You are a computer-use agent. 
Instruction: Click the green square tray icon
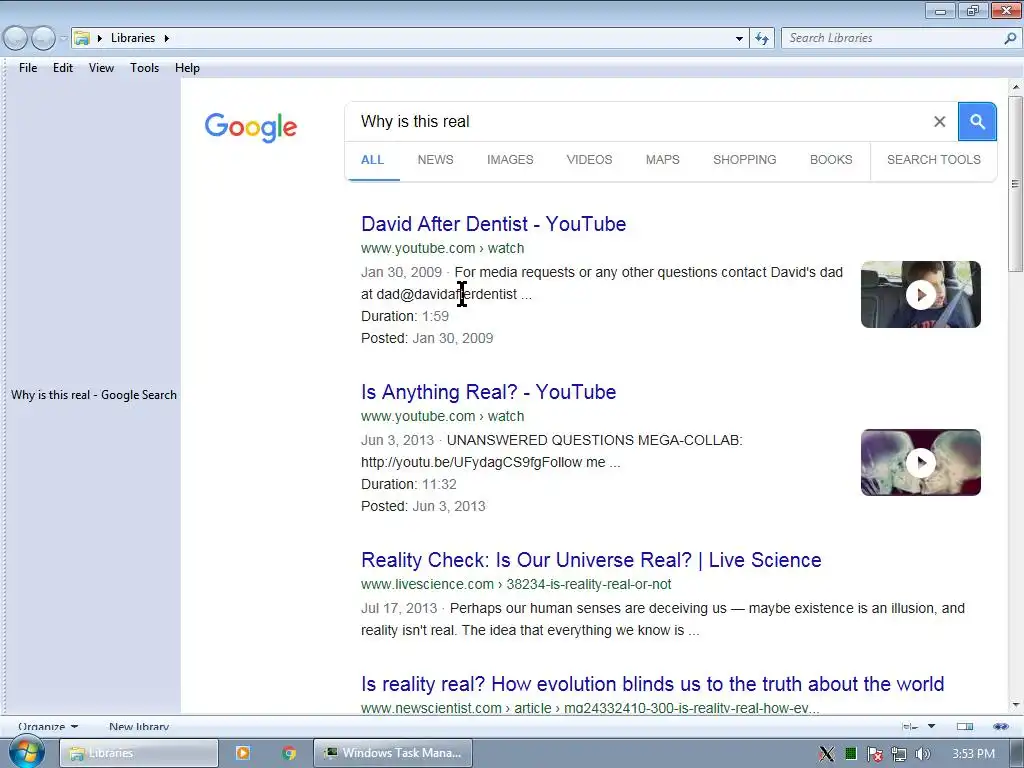point(850,754)
